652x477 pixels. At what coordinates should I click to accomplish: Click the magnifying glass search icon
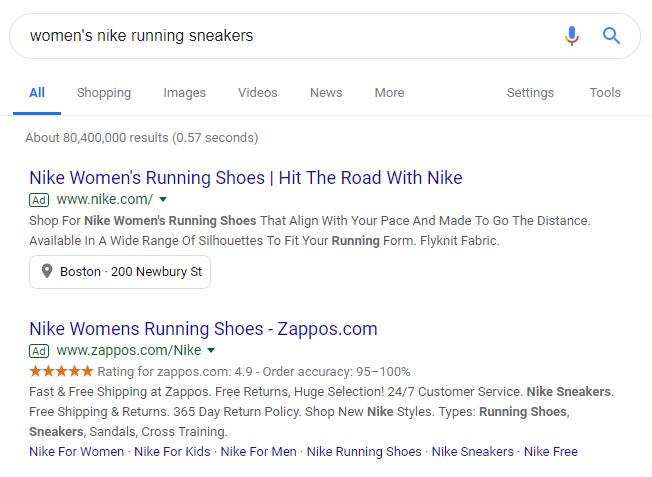(x=611, y=36)
